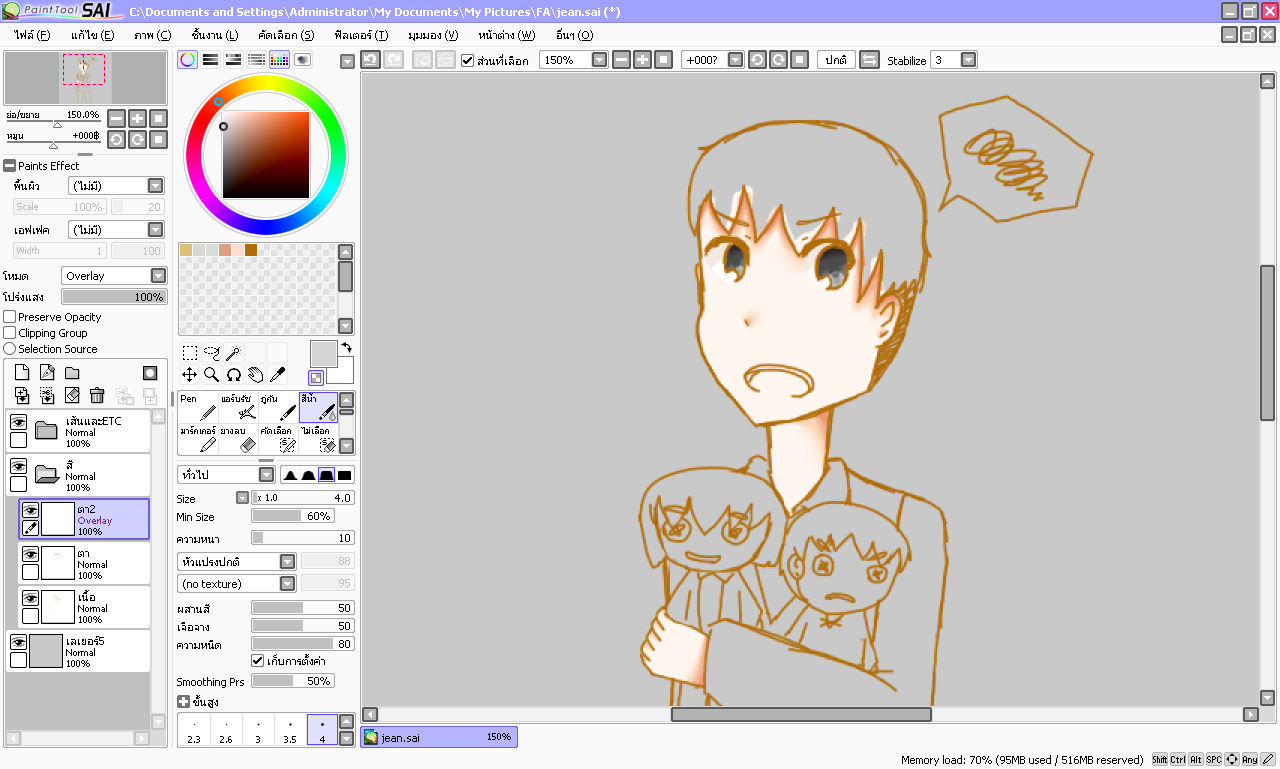Image resolution: width=1280 pixels, height=769 pixels.
Task: Open the (no texture) brush dropdown
Action: 237,584
